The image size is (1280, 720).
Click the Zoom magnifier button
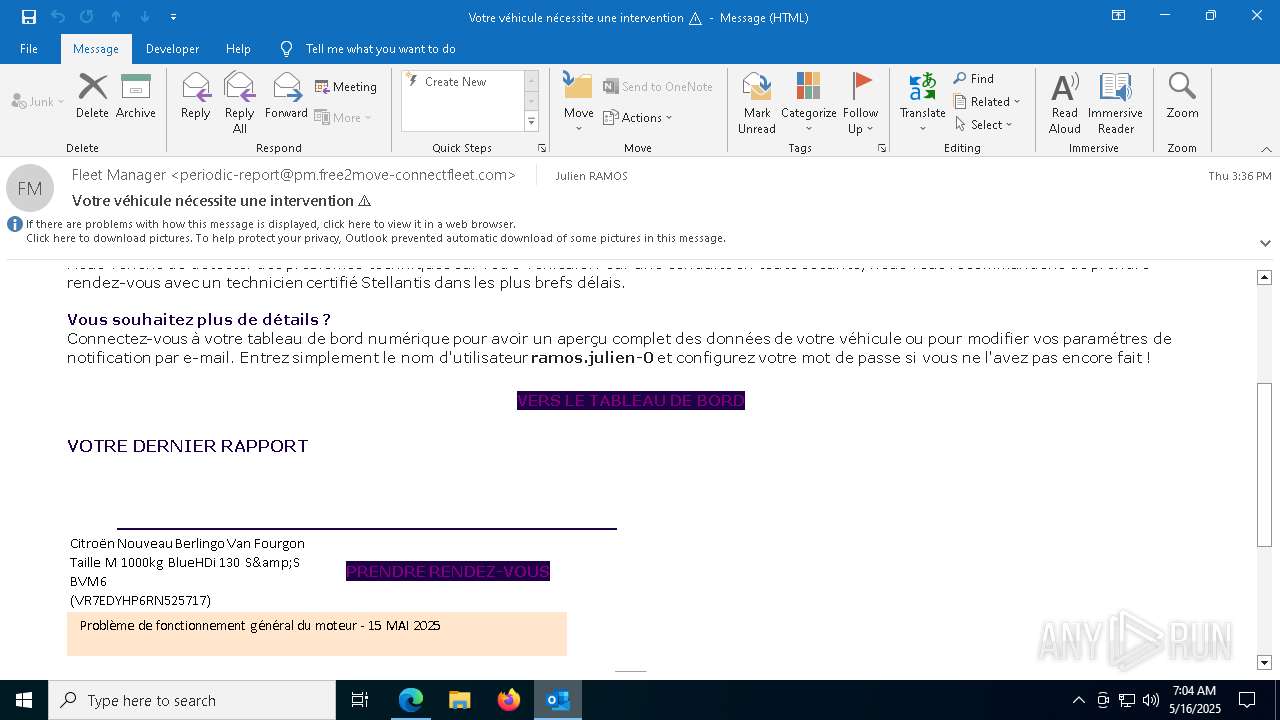tap(1182, 96)
